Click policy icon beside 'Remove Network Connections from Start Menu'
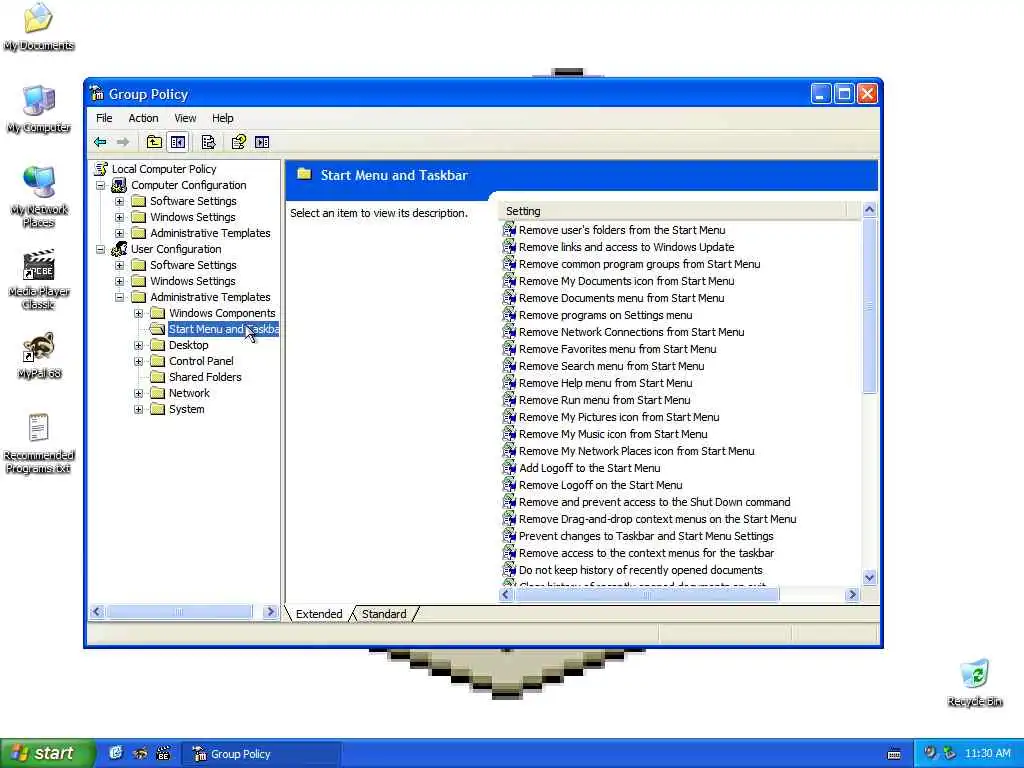This screenshot has width=1024, height=768. coord(509,332)
